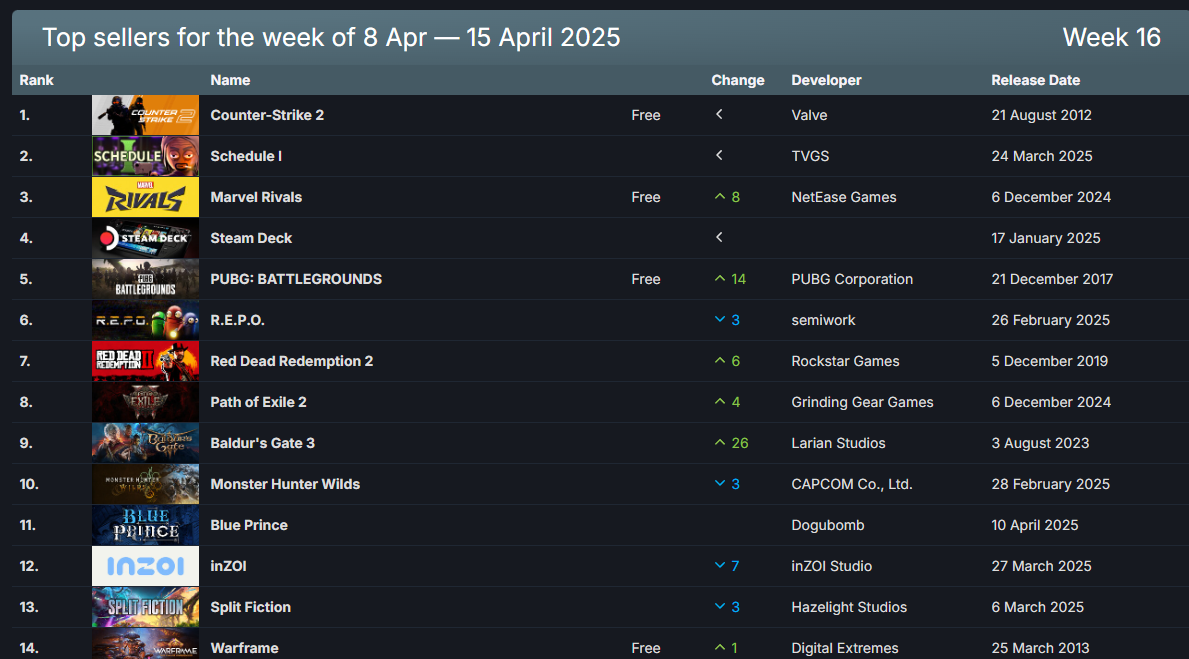This screenshot has width=1189, height=659.
Task: Click the top sellers week title text
Action: click(x=331, y=37)
